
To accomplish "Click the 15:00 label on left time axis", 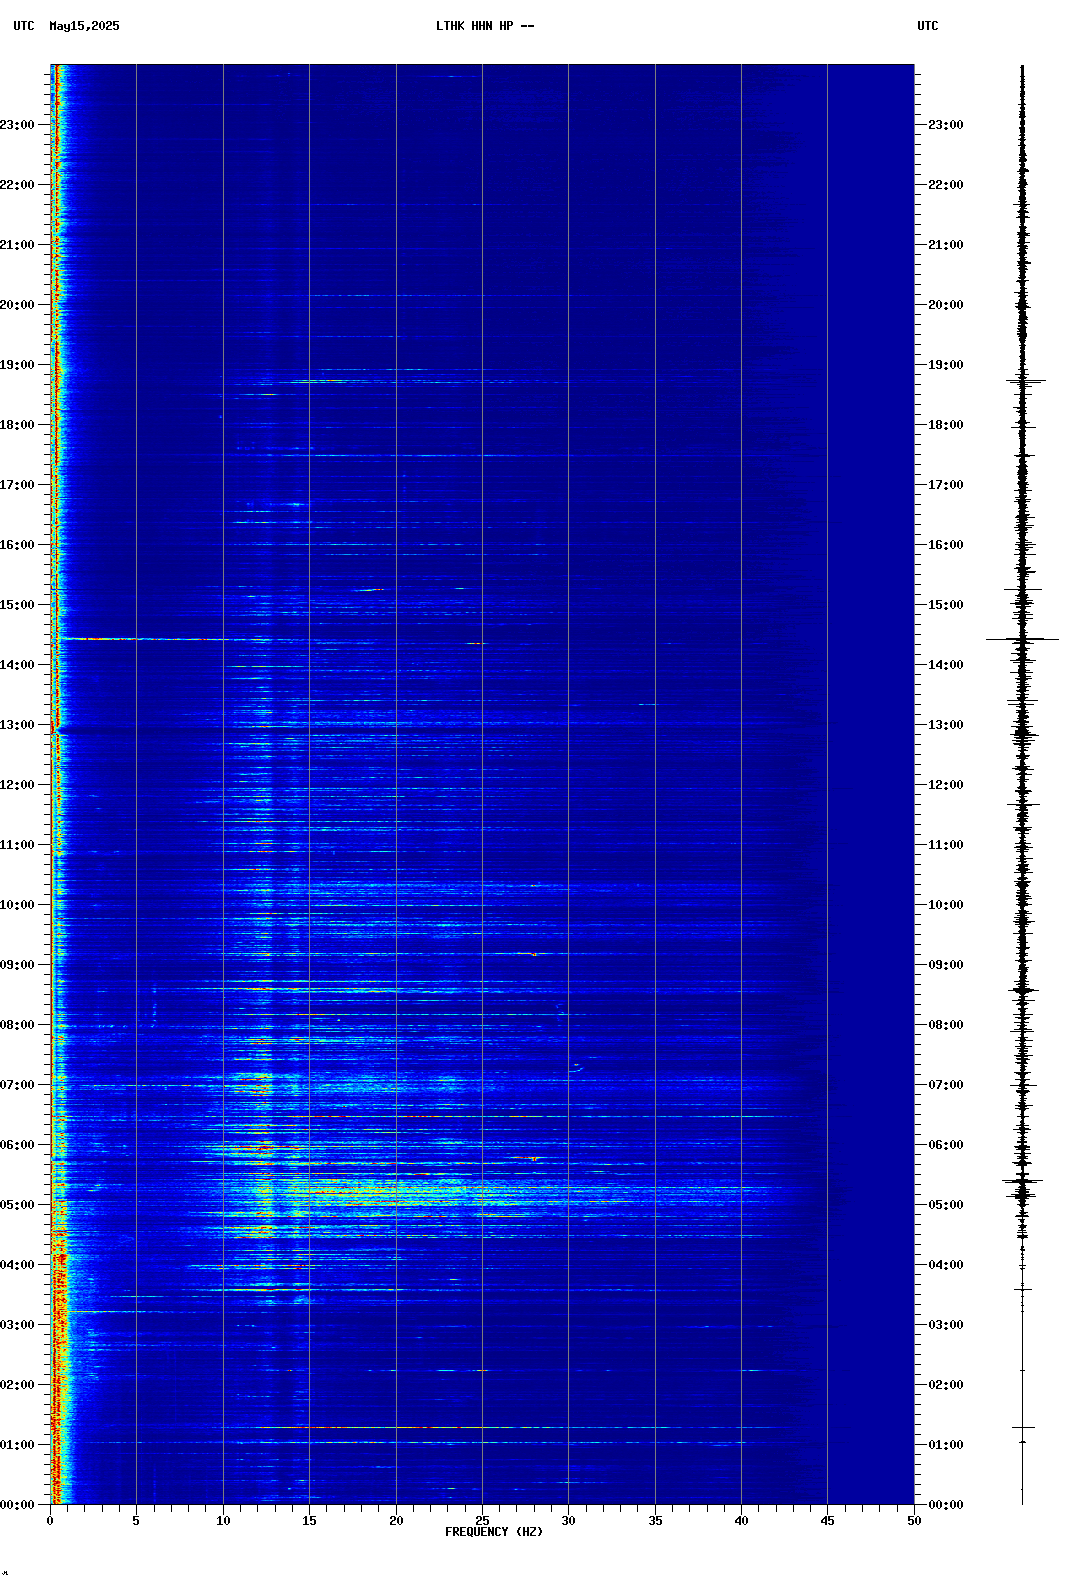I will pyautogui.click(x=17, y=605).
